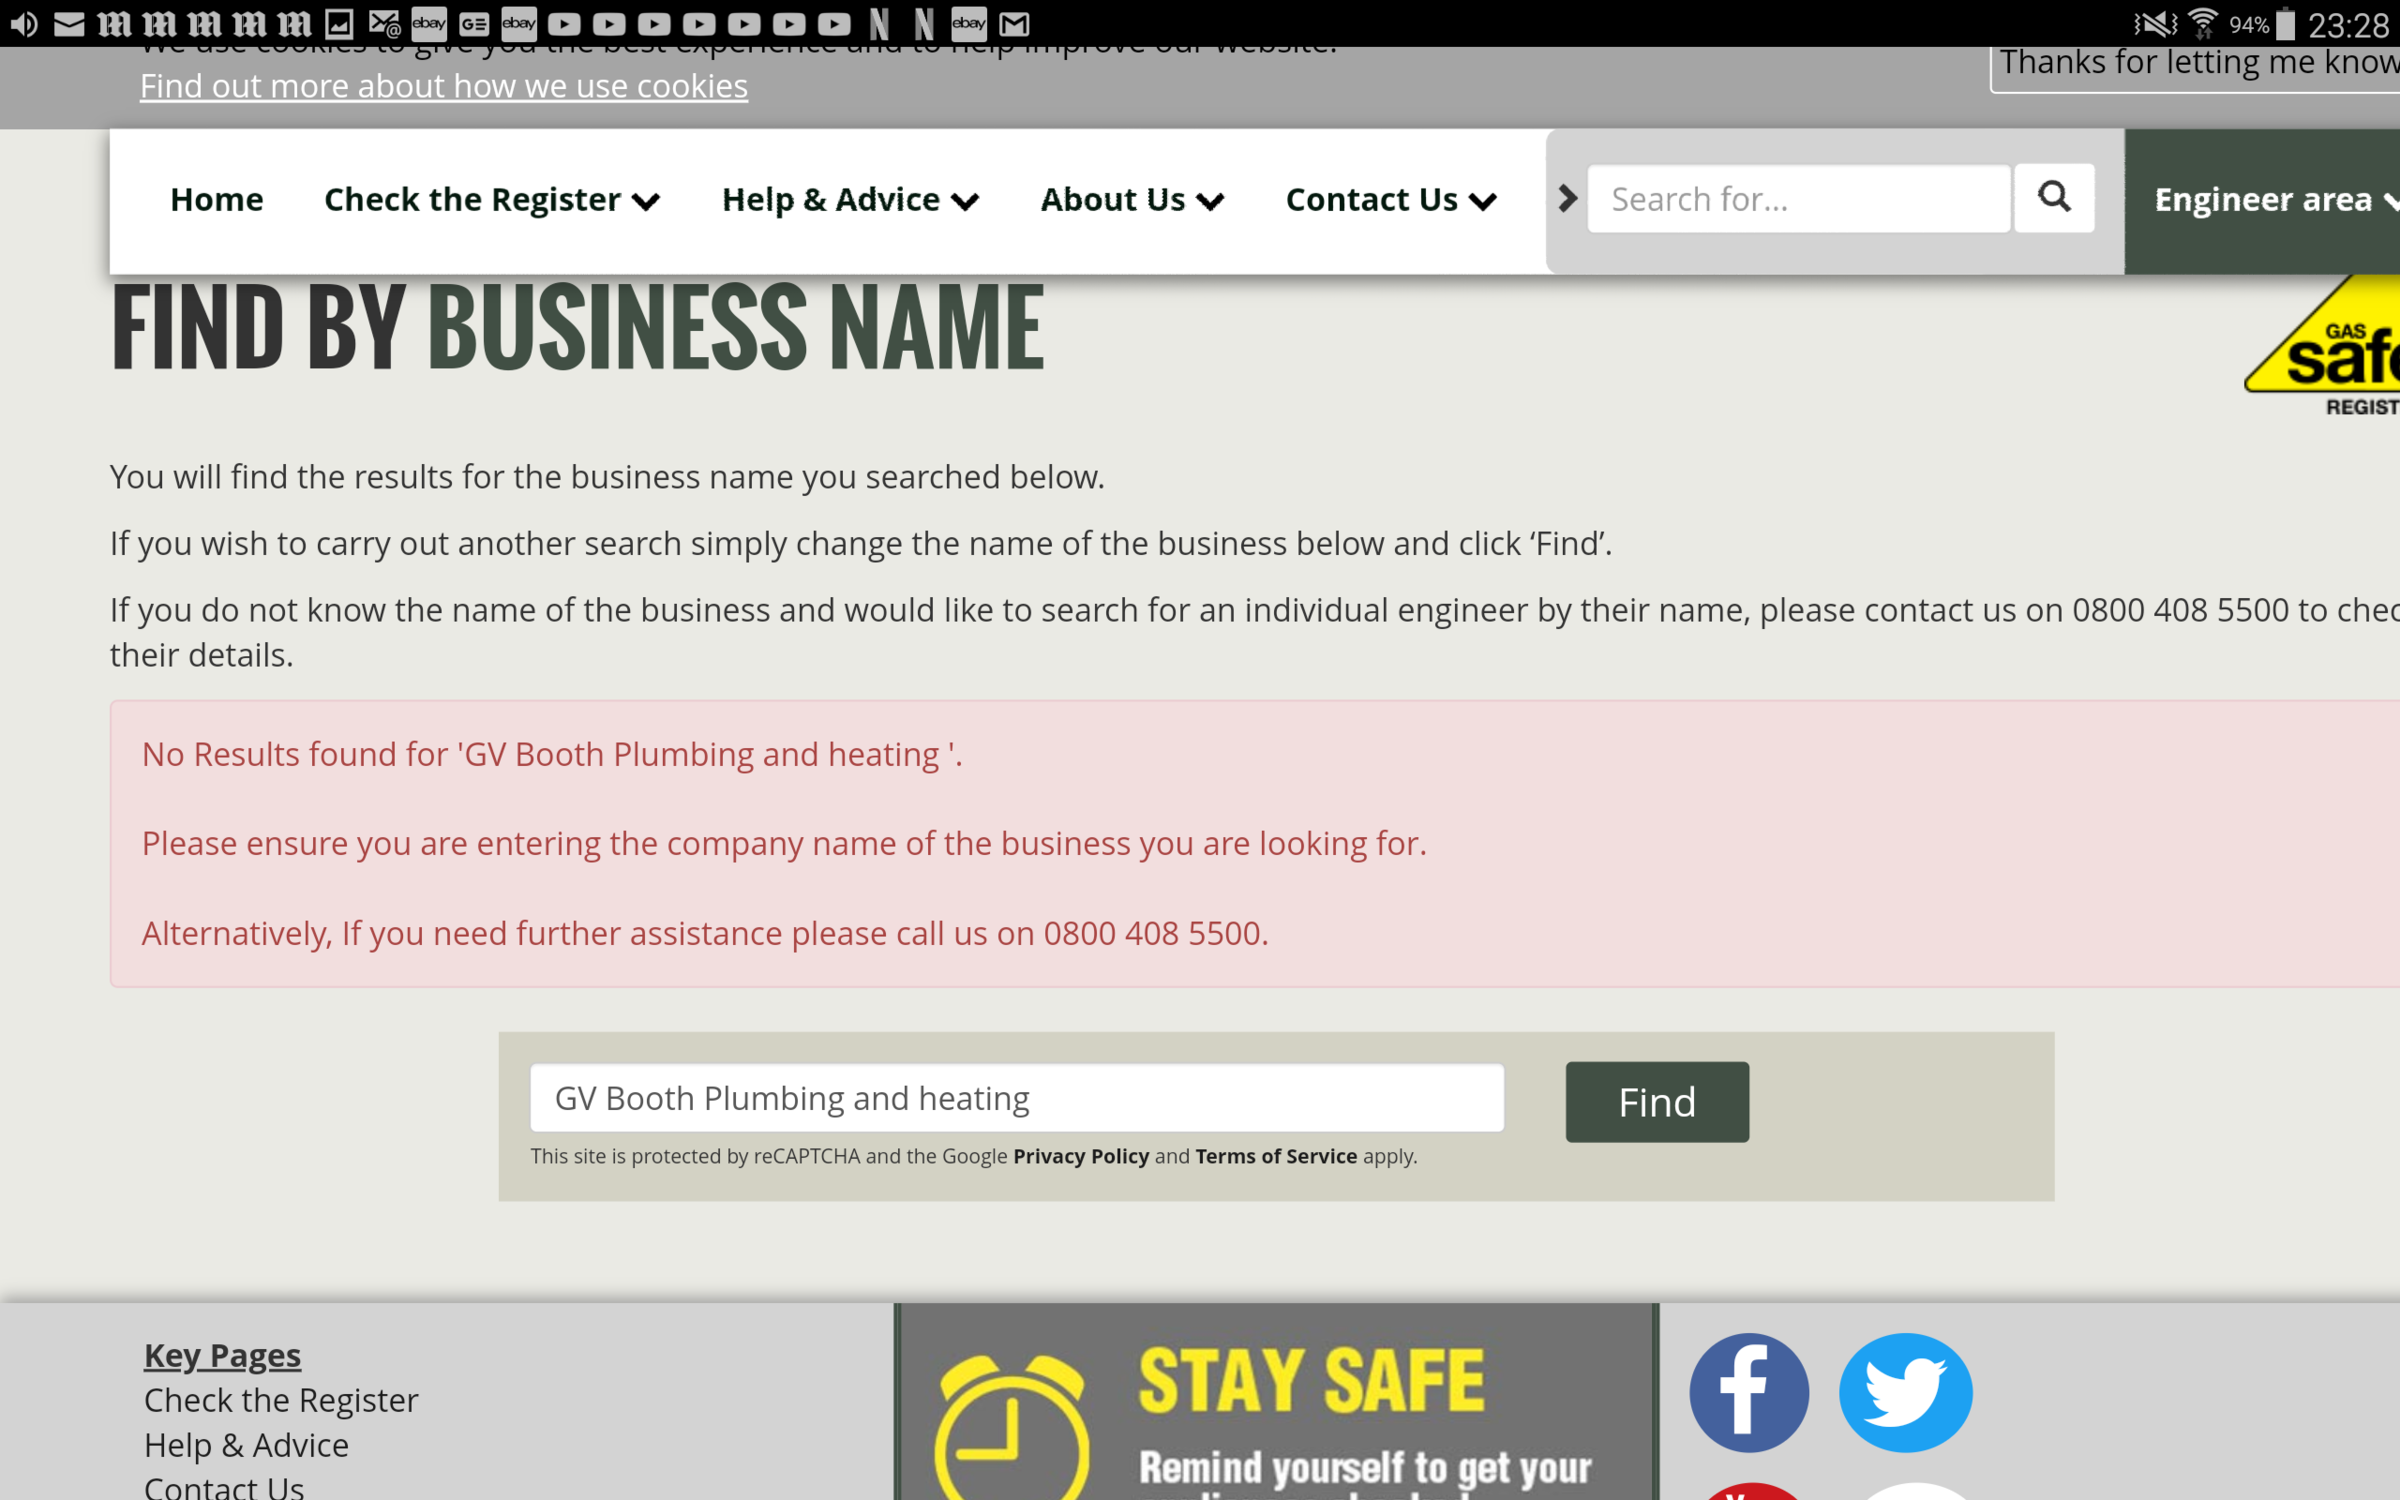Click the Privacy Policy link
The height and width of the screenshot is (1500, 2400).
(1080, 1156)
